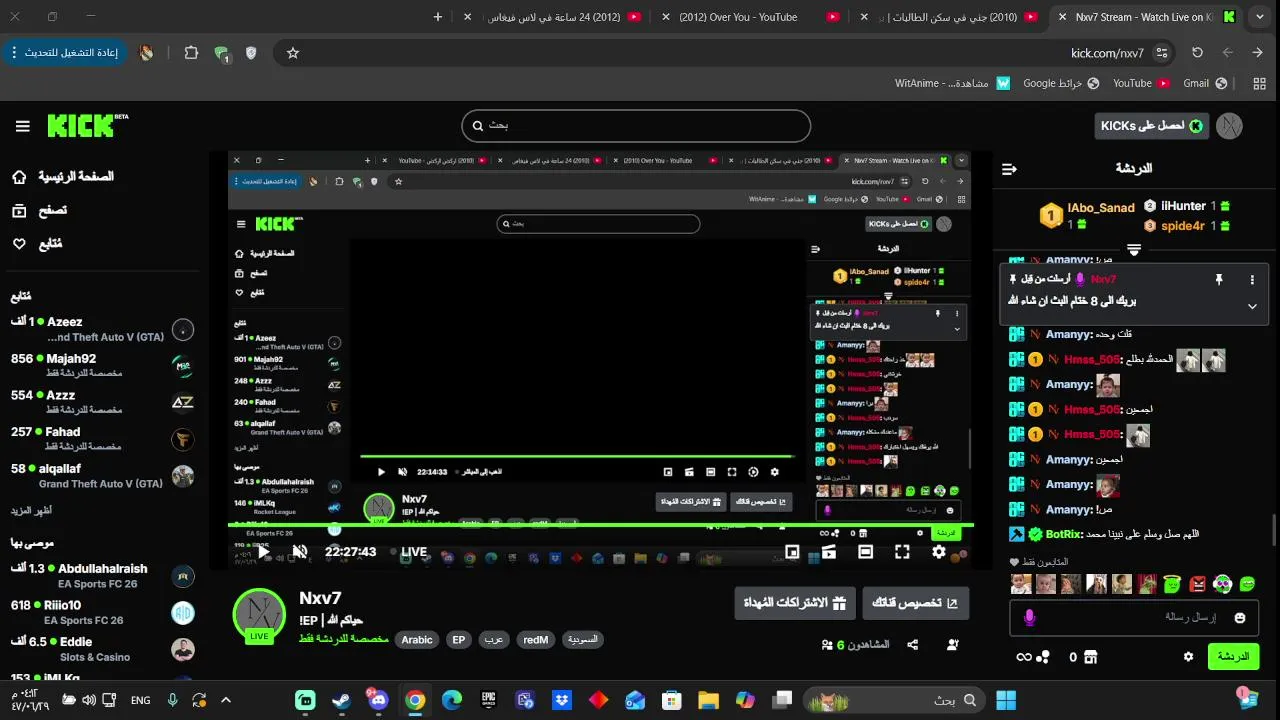Click the chat message input field
Viewport: 1280px width, 720px height.
(x=1134, y=618)
